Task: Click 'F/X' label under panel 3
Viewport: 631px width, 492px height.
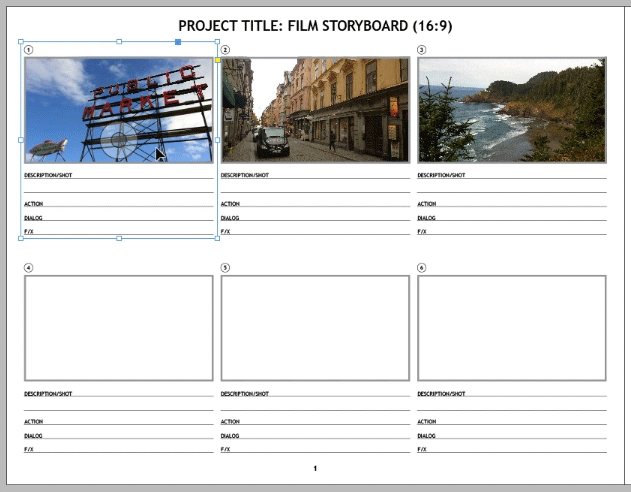Action: [x=422, y=232]
